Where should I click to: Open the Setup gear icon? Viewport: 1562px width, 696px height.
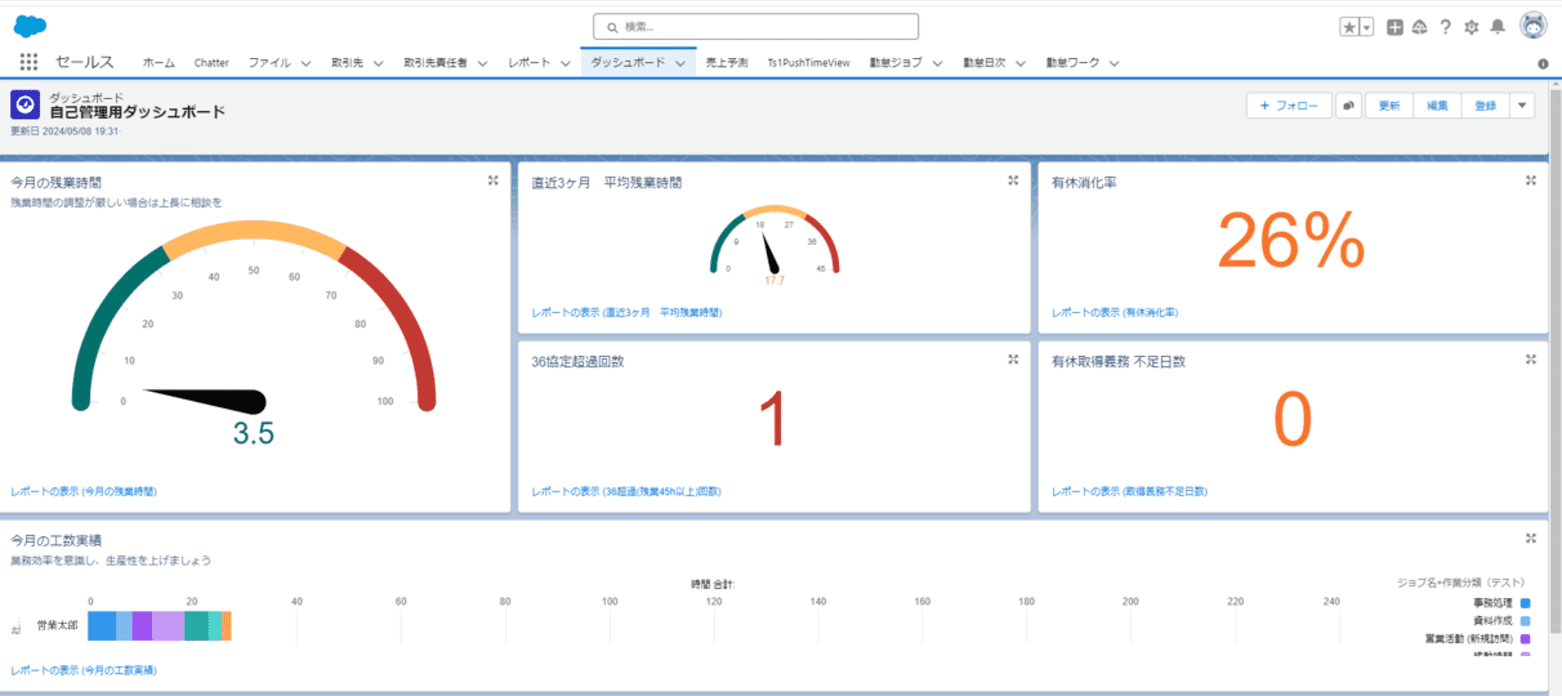1471,28
